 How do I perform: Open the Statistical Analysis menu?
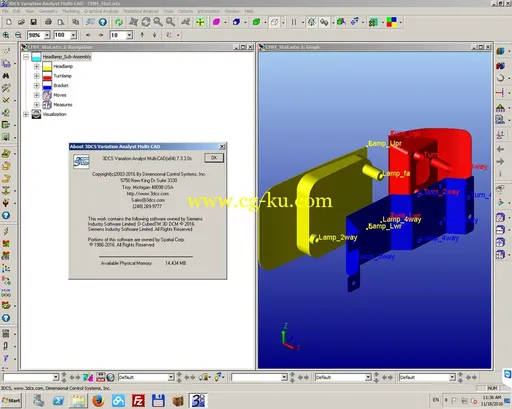(x=141, y=11)
